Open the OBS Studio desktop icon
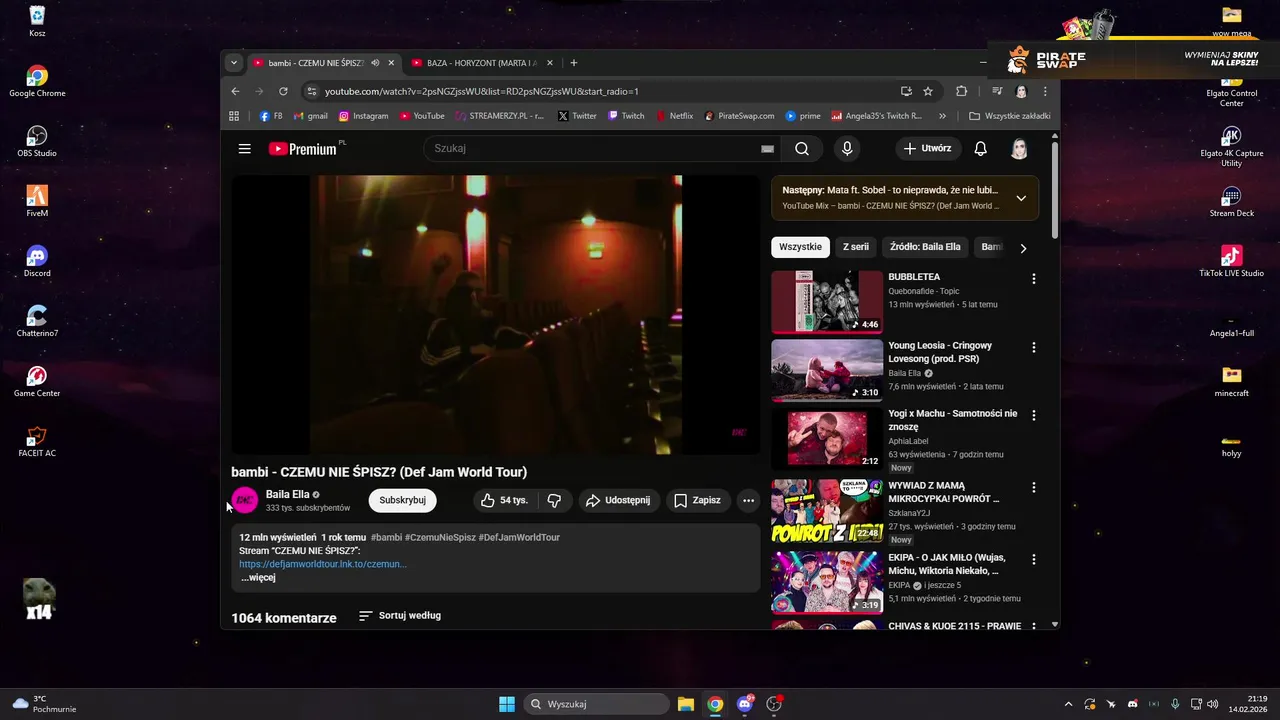This screenshot has height=720, width=1280. pyautogui.click(x=37, y=141)
